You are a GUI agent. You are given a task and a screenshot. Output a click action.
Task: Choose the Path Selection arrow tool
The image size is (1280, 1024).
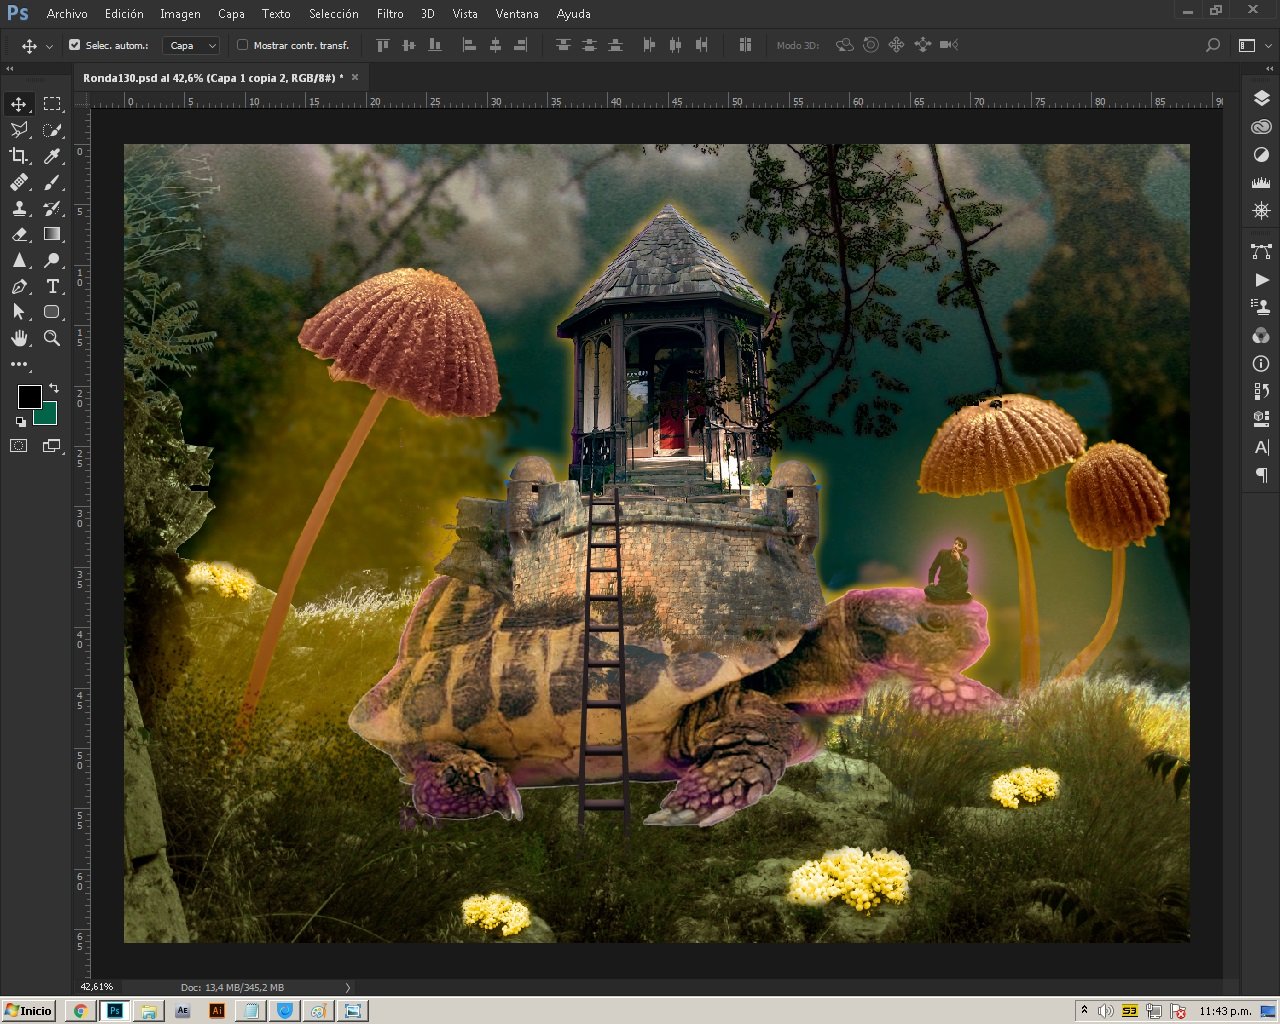pyautogui.click(x=19, y=312)
